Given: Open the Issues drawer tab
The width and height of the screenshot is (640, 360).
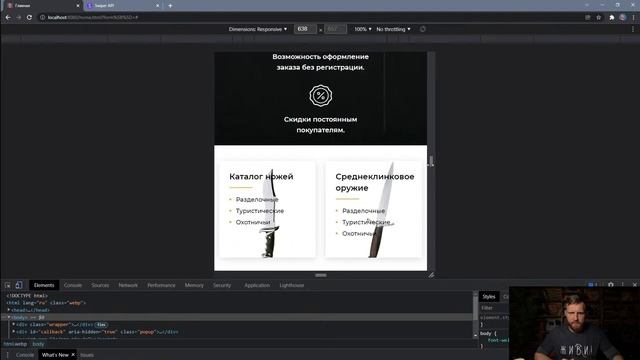Looking at the screenshot, I should [87, 355].
